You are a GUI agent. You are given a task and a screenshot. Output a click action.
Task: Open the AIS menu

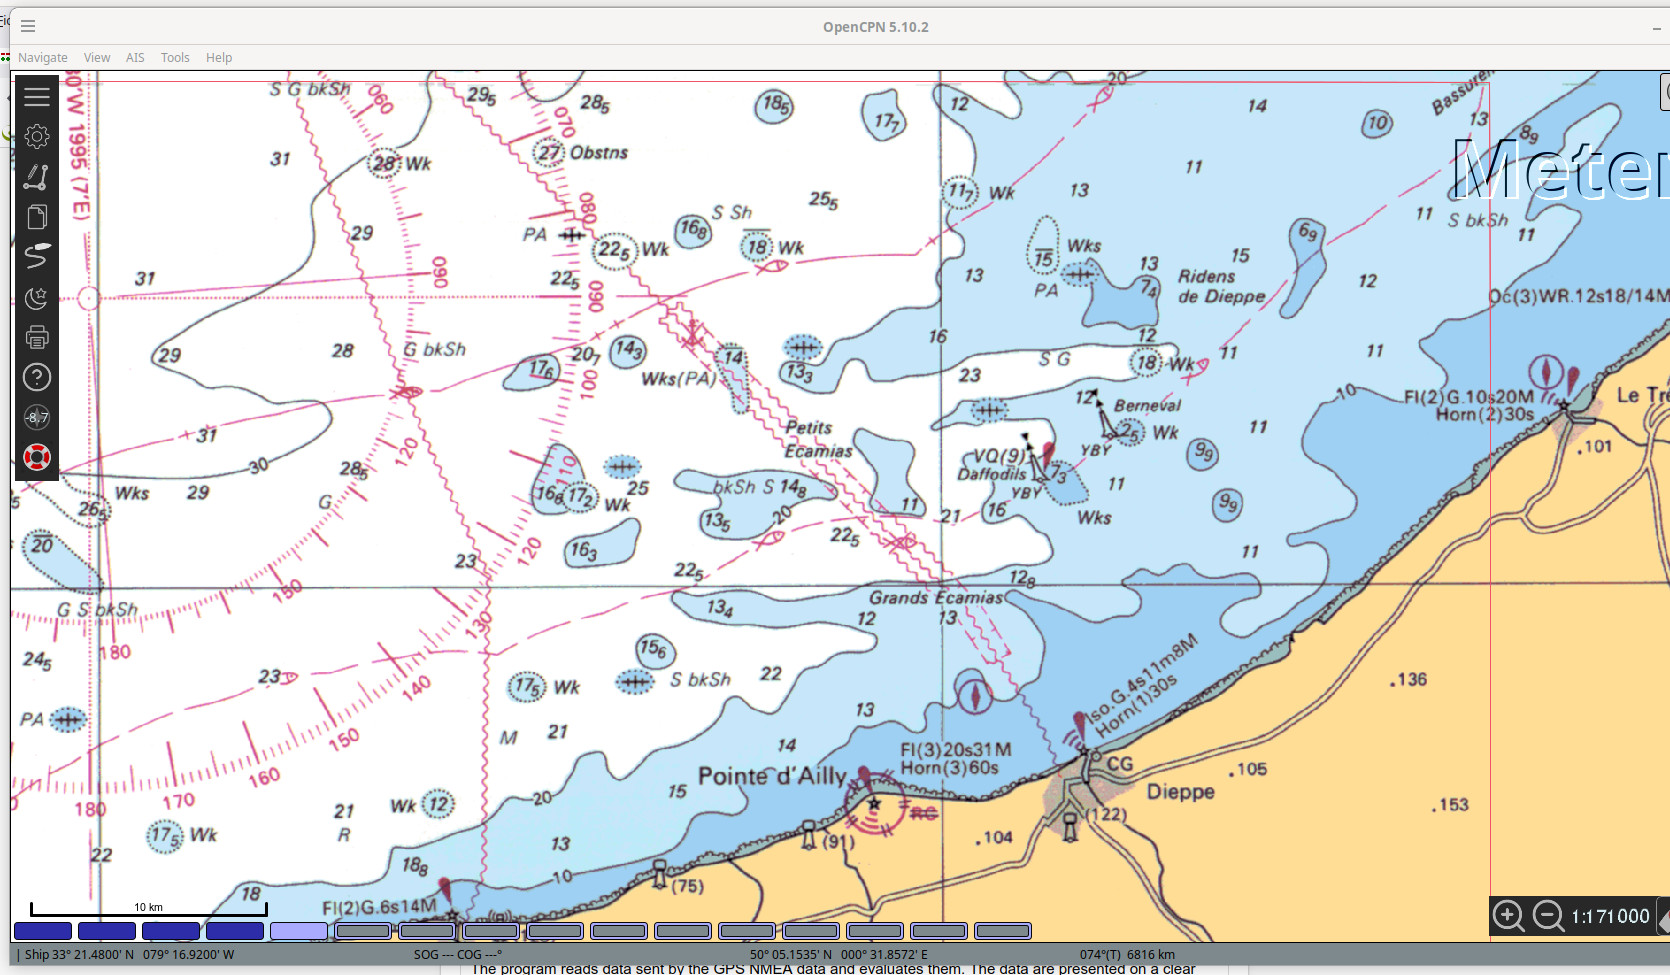pyautogui.click(x=135, y=58)
